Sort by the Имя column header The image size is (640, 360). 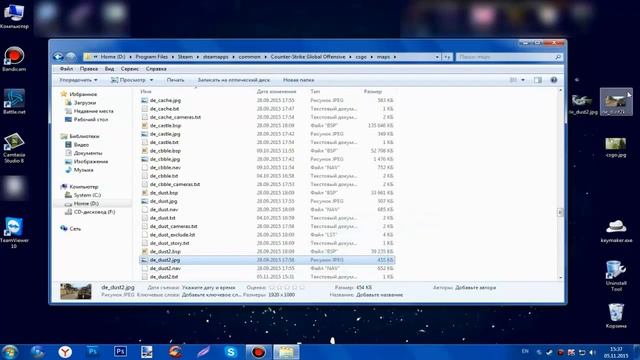pyautogui.click(x=146, y=91)
